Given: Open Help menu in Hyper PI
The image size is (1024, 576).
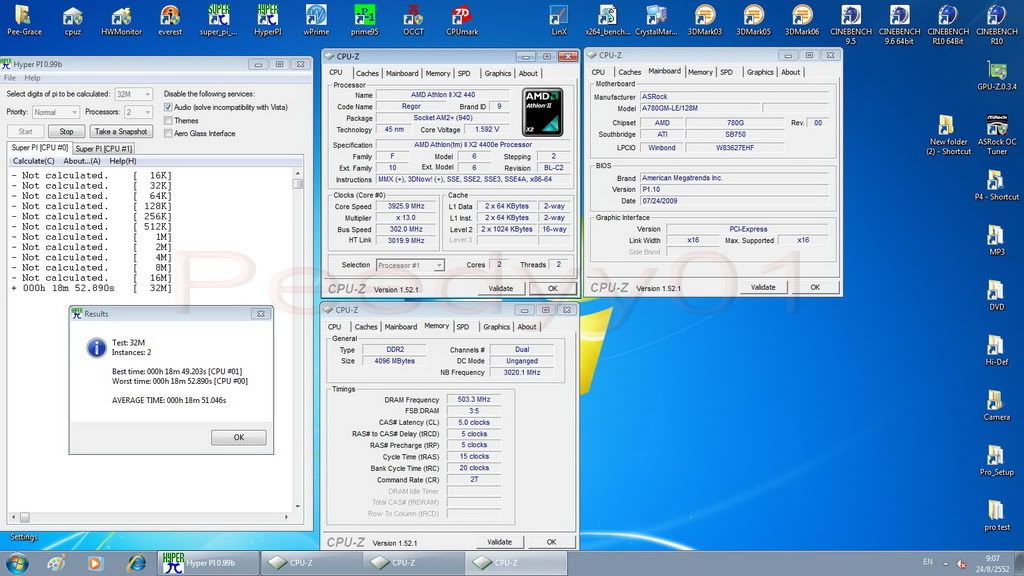Looking at the screenshot, I should tap(32, 78).
